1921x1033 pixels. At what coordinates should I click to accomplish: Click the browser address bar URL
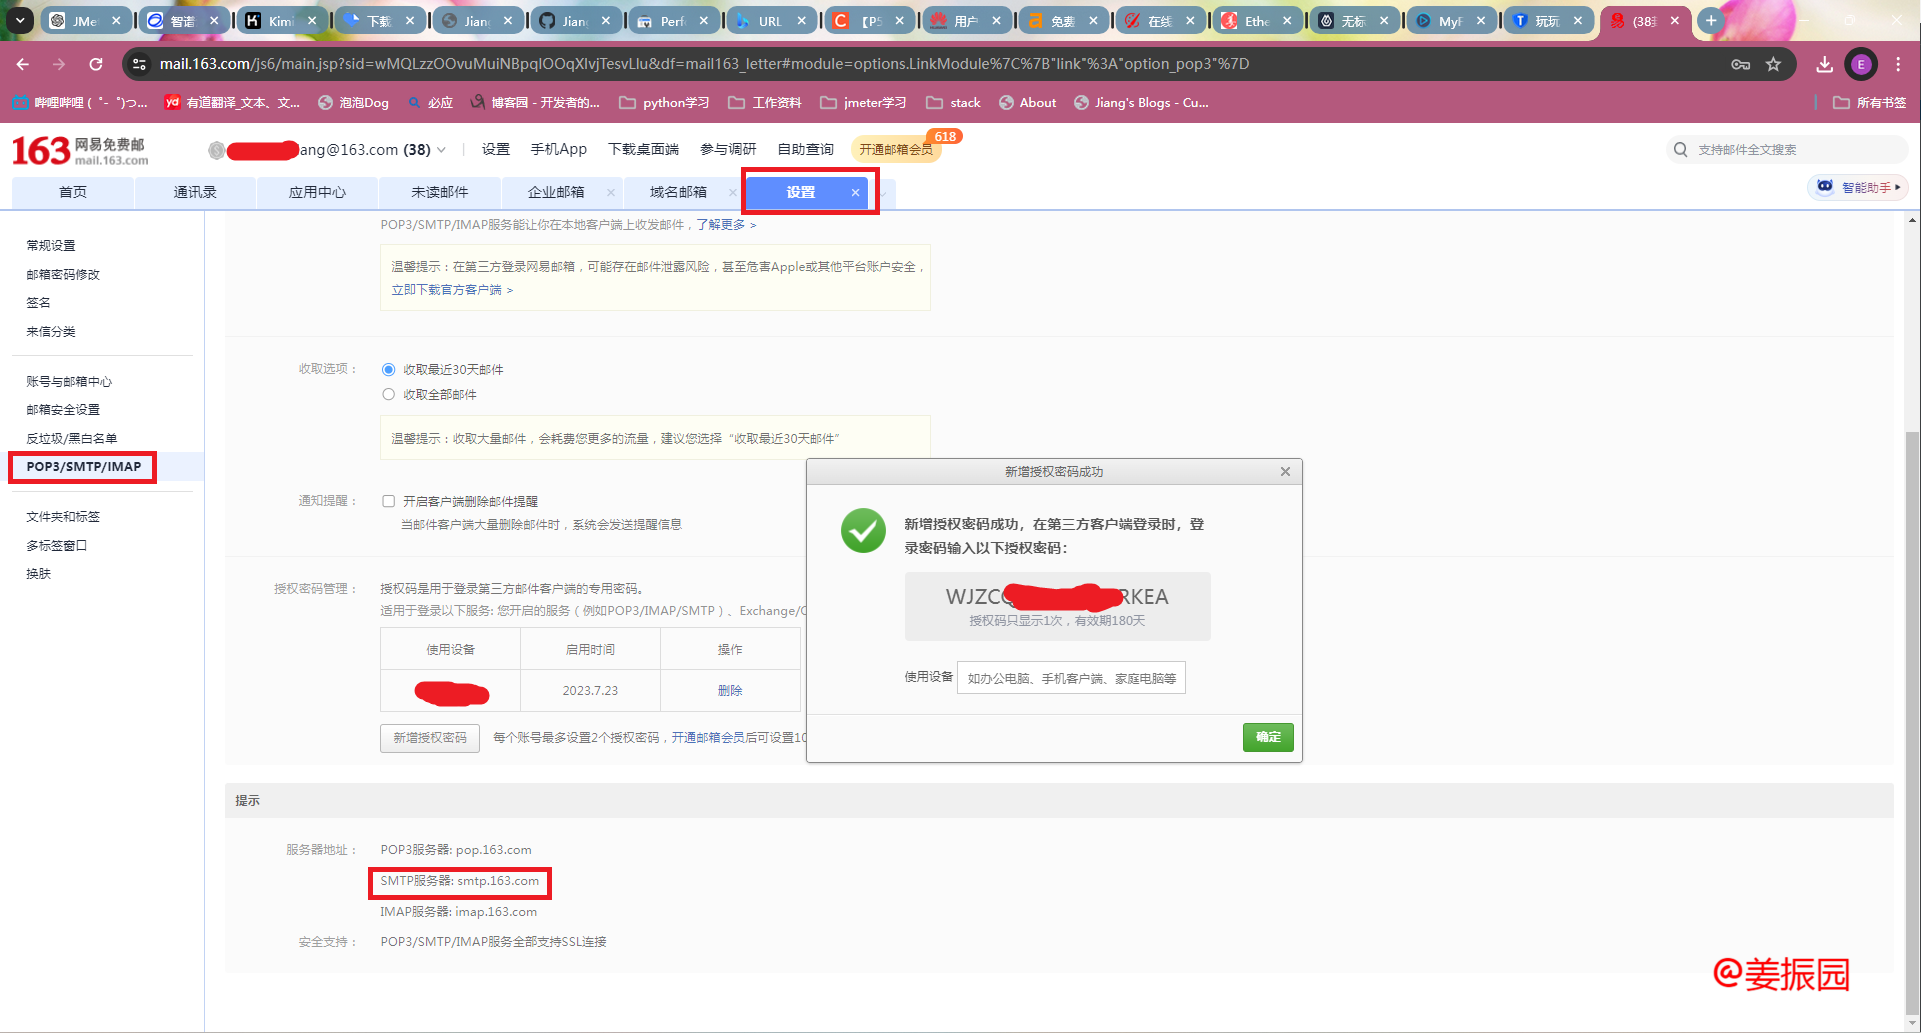click(704, 64)
